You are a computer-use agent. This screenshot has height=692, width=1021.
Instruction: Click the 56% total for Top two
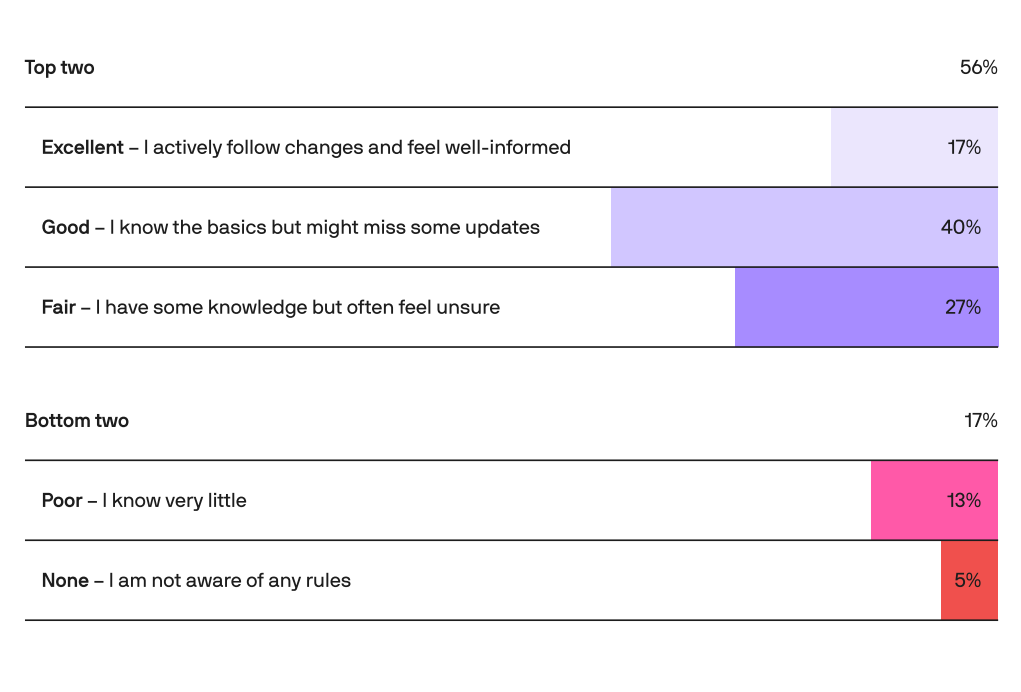[978, 68]
